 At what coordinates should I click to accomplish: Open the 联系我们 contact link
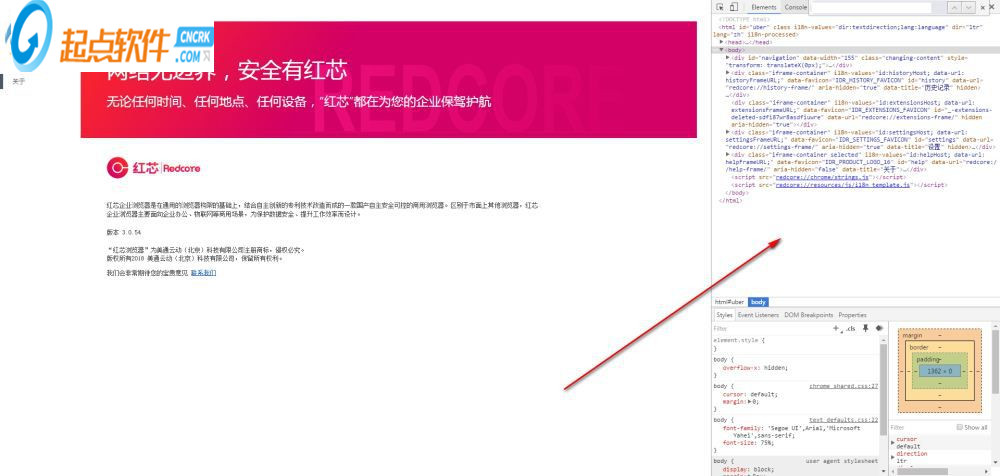coord(203,272)
